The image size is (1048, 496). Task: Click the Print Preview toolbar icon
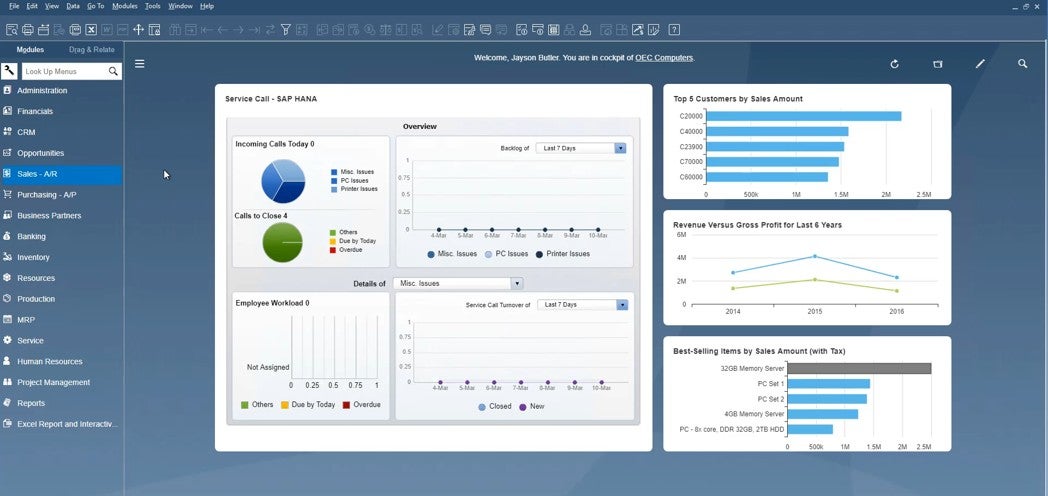coord(11,29)
